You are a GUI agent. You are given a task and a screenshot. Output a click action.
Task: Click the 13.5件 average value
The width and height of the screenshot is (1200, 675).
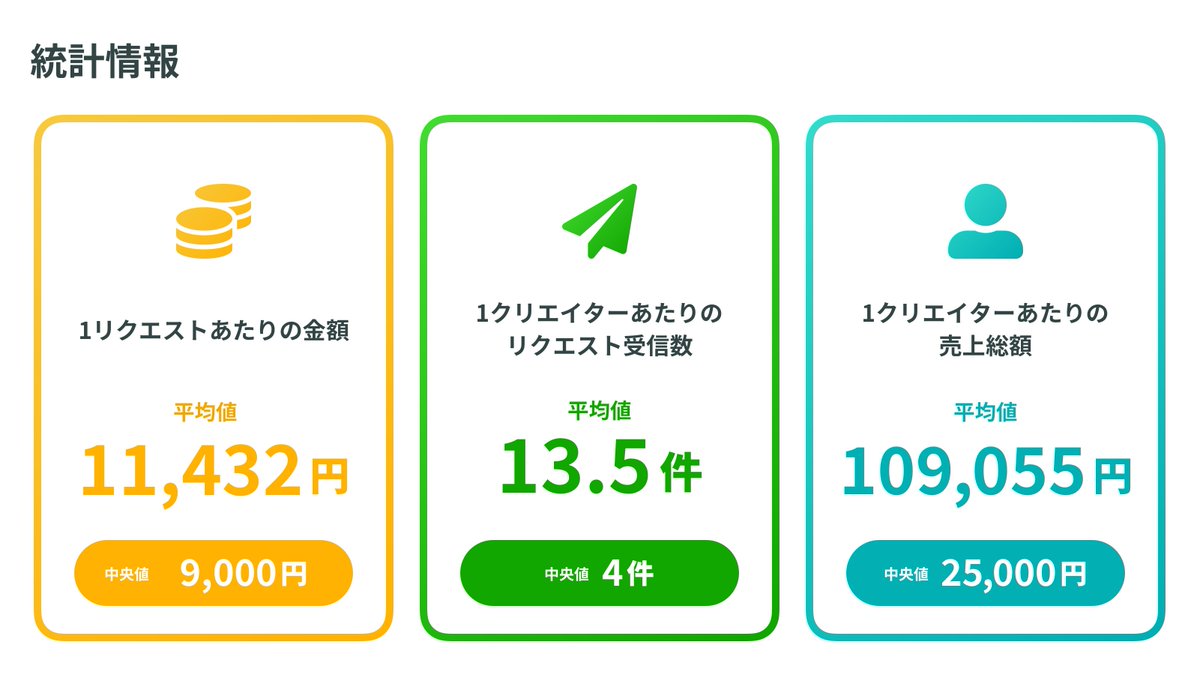[x=600, y=468]
